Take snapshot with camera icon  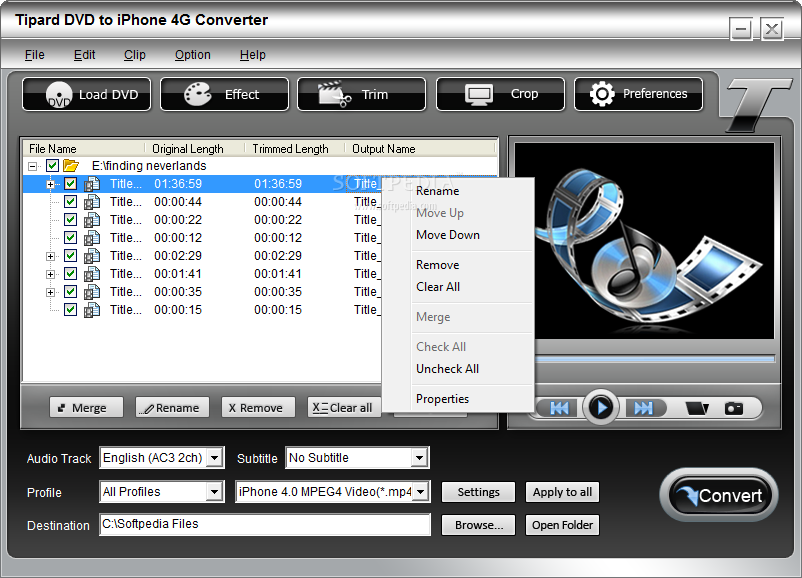(733, 408)
